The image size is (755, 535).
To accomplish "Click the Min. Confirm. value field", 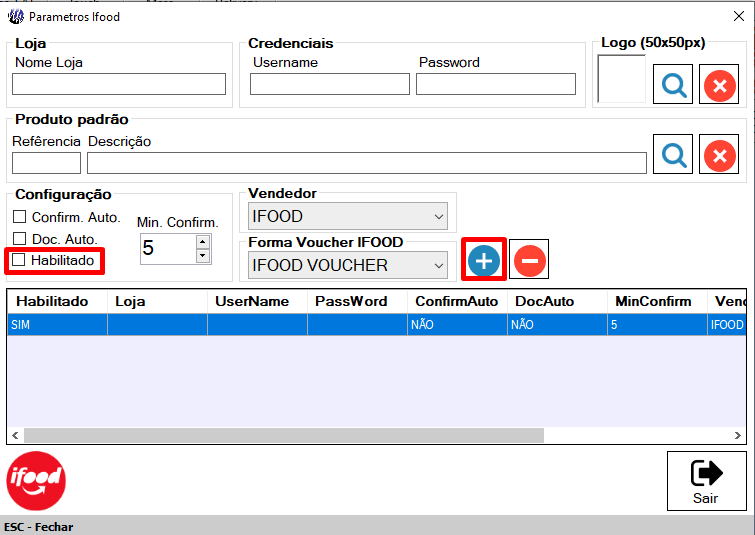I will pos(168,248).
